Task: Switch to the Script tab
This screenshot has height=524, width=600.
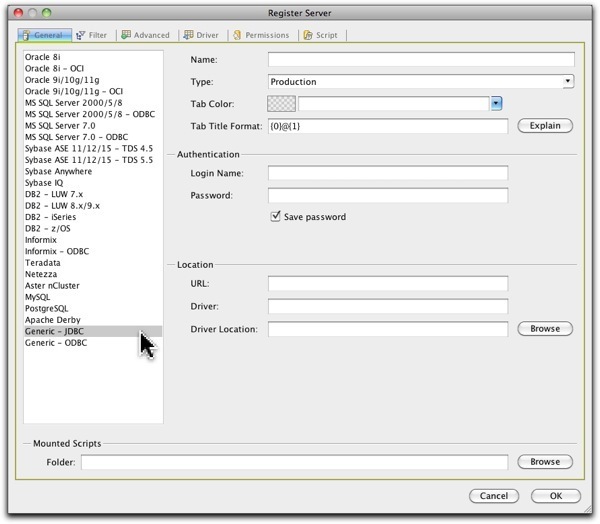Action: pos(321,35)
